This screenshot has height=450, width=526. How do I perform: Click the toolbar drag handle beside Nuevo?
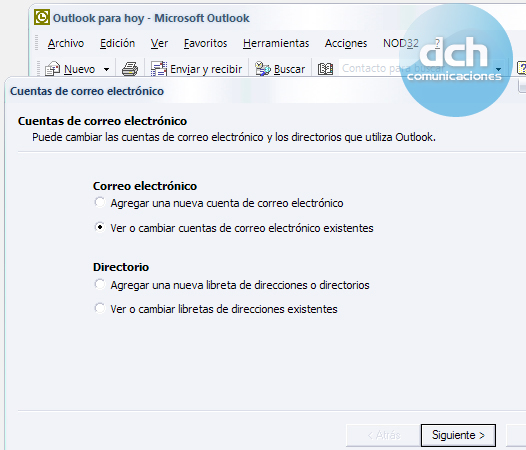click(x=39, y=69)
